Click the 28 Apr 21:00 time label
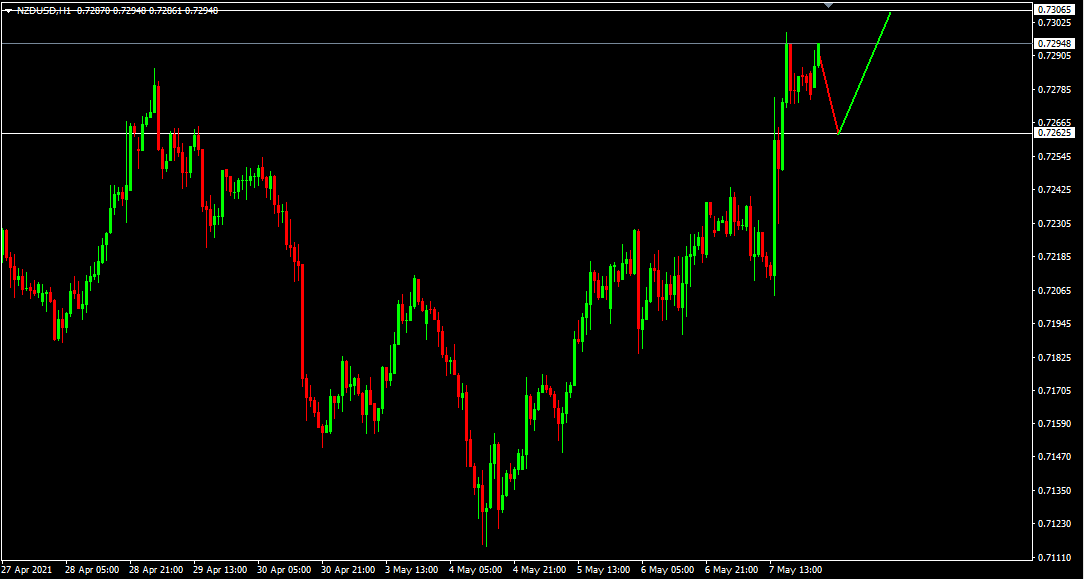1085x579 pixels. tap(156, 570)
